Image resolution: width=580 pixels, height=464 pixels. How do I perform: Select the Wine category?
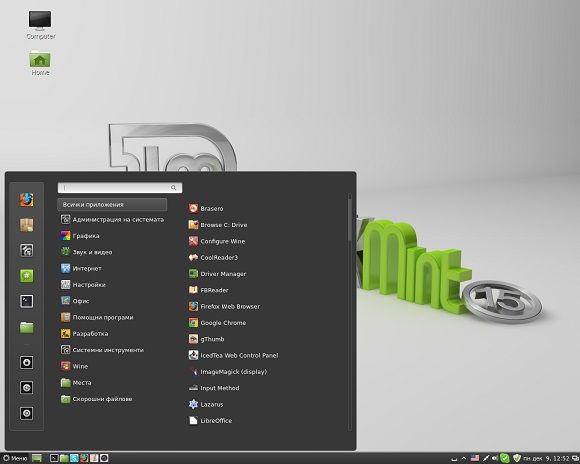pos(74,366)
